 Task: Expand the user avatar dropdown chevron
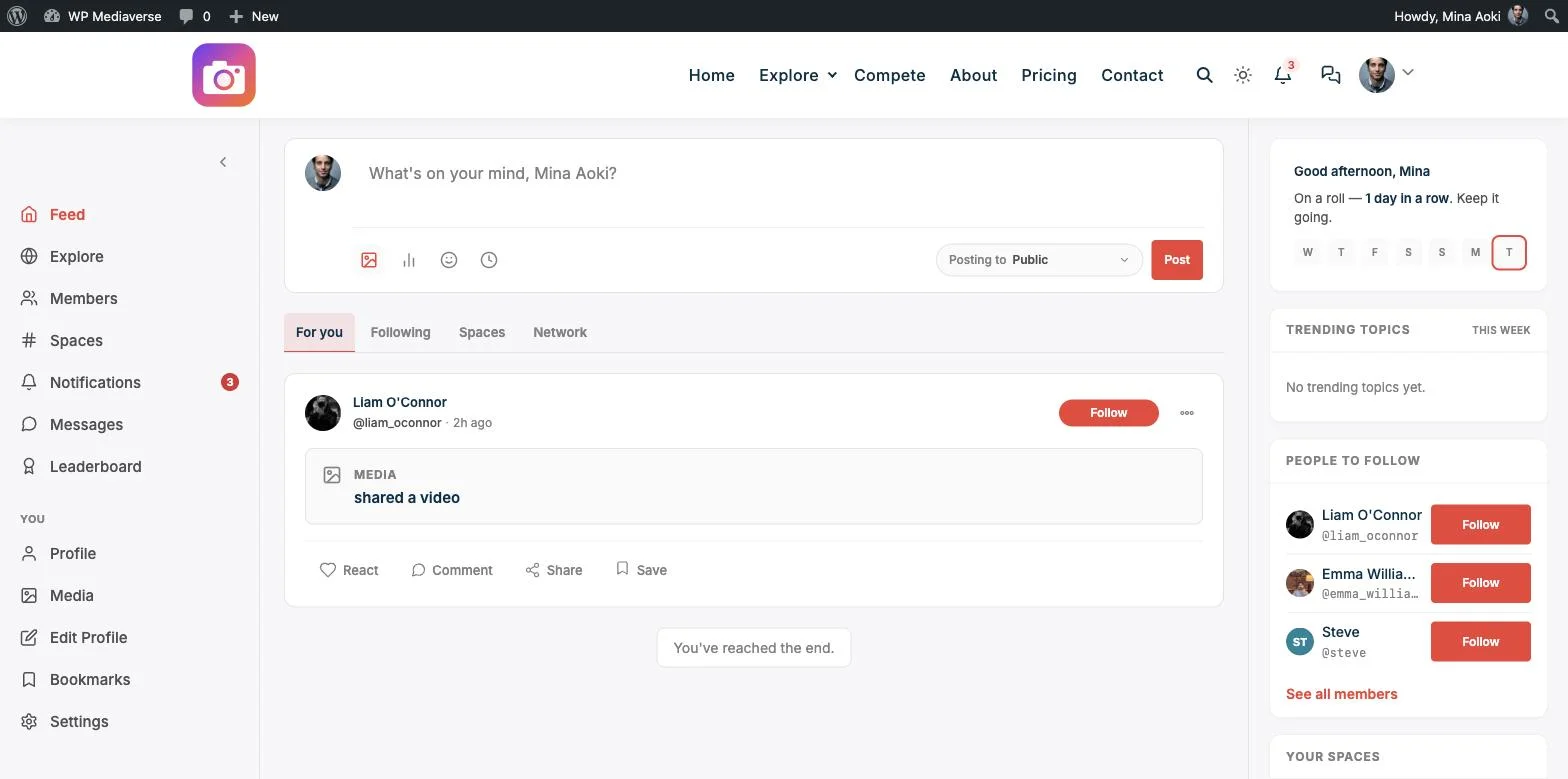pos(1408,72)
